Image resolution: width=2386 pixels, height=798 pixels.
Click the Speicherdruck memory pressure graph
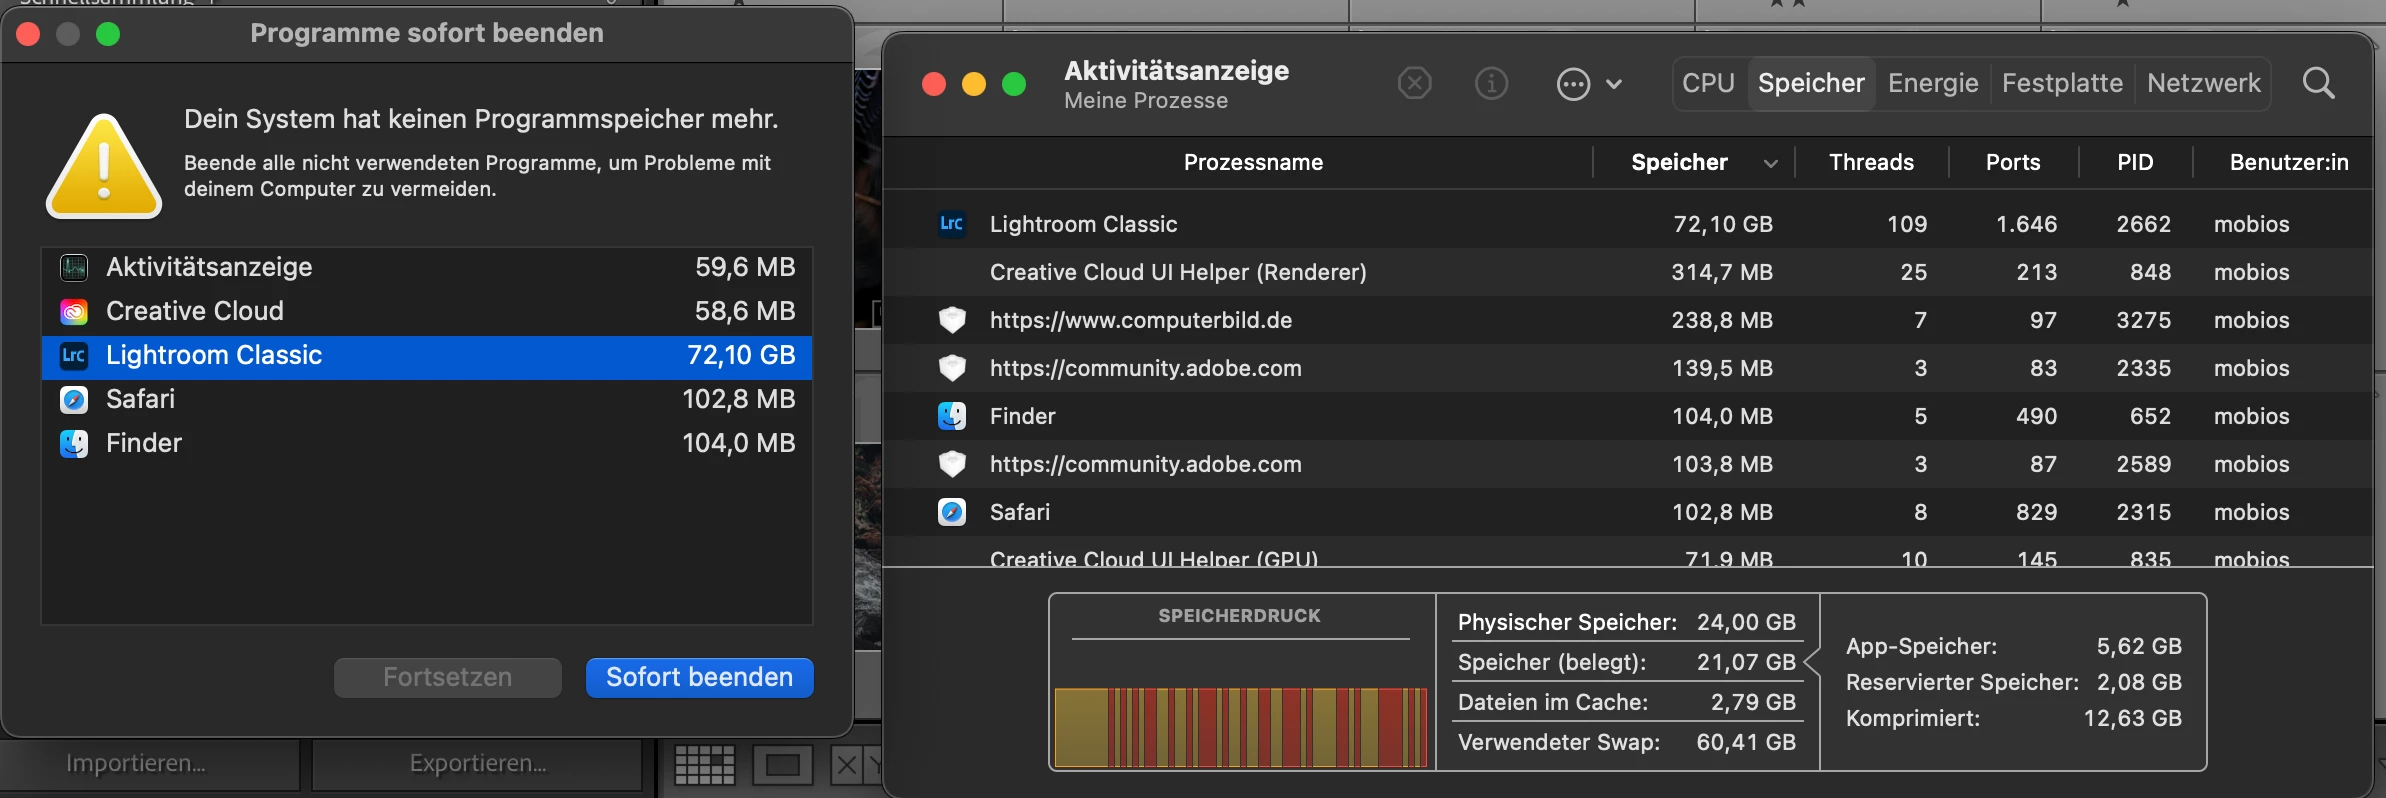[x=1240, y=727]
